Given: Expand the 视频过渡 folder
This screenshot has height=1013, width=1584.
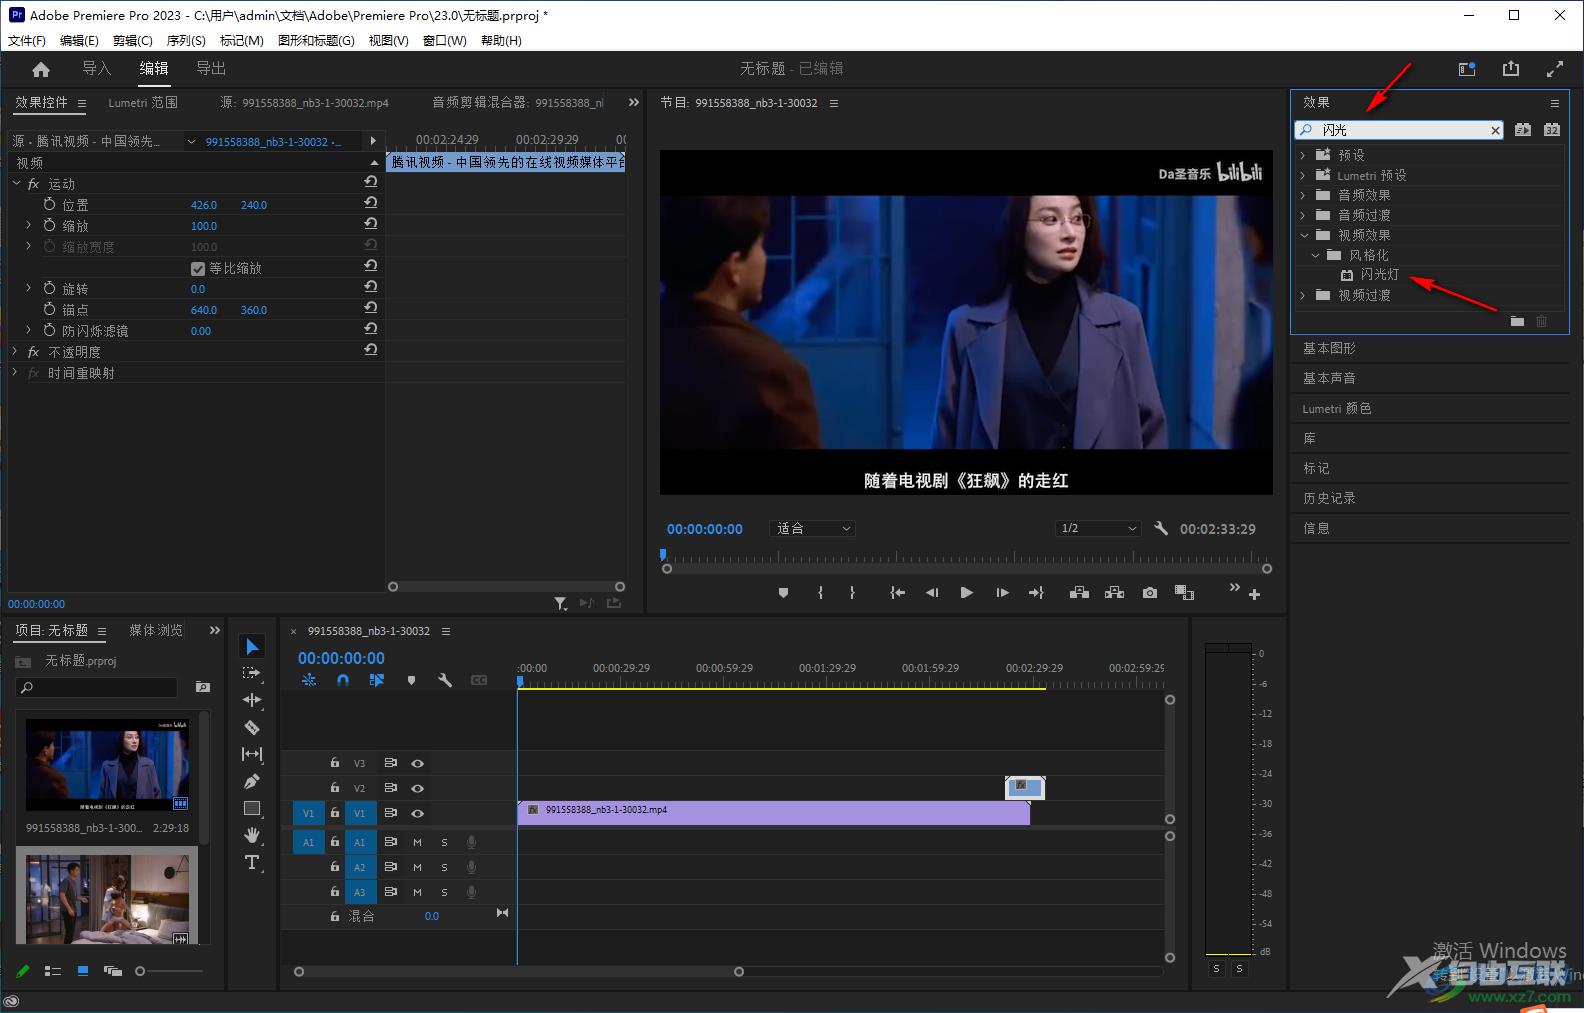Looking at the screenshot, I should coord(1303,295).
